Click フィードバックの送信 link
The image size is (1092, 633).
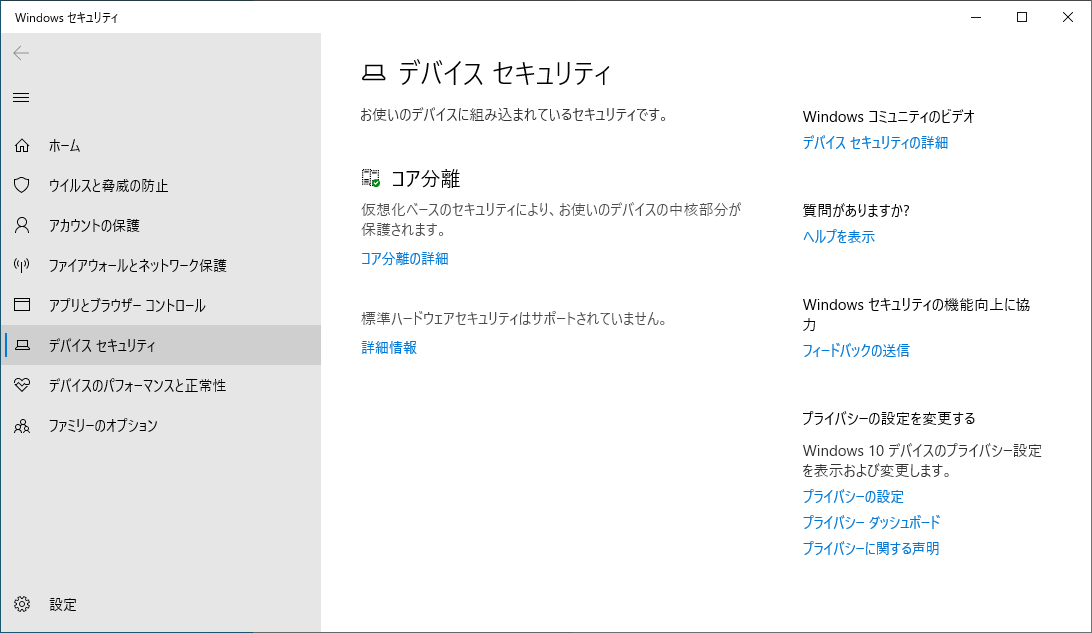click(x=856, y=351)
